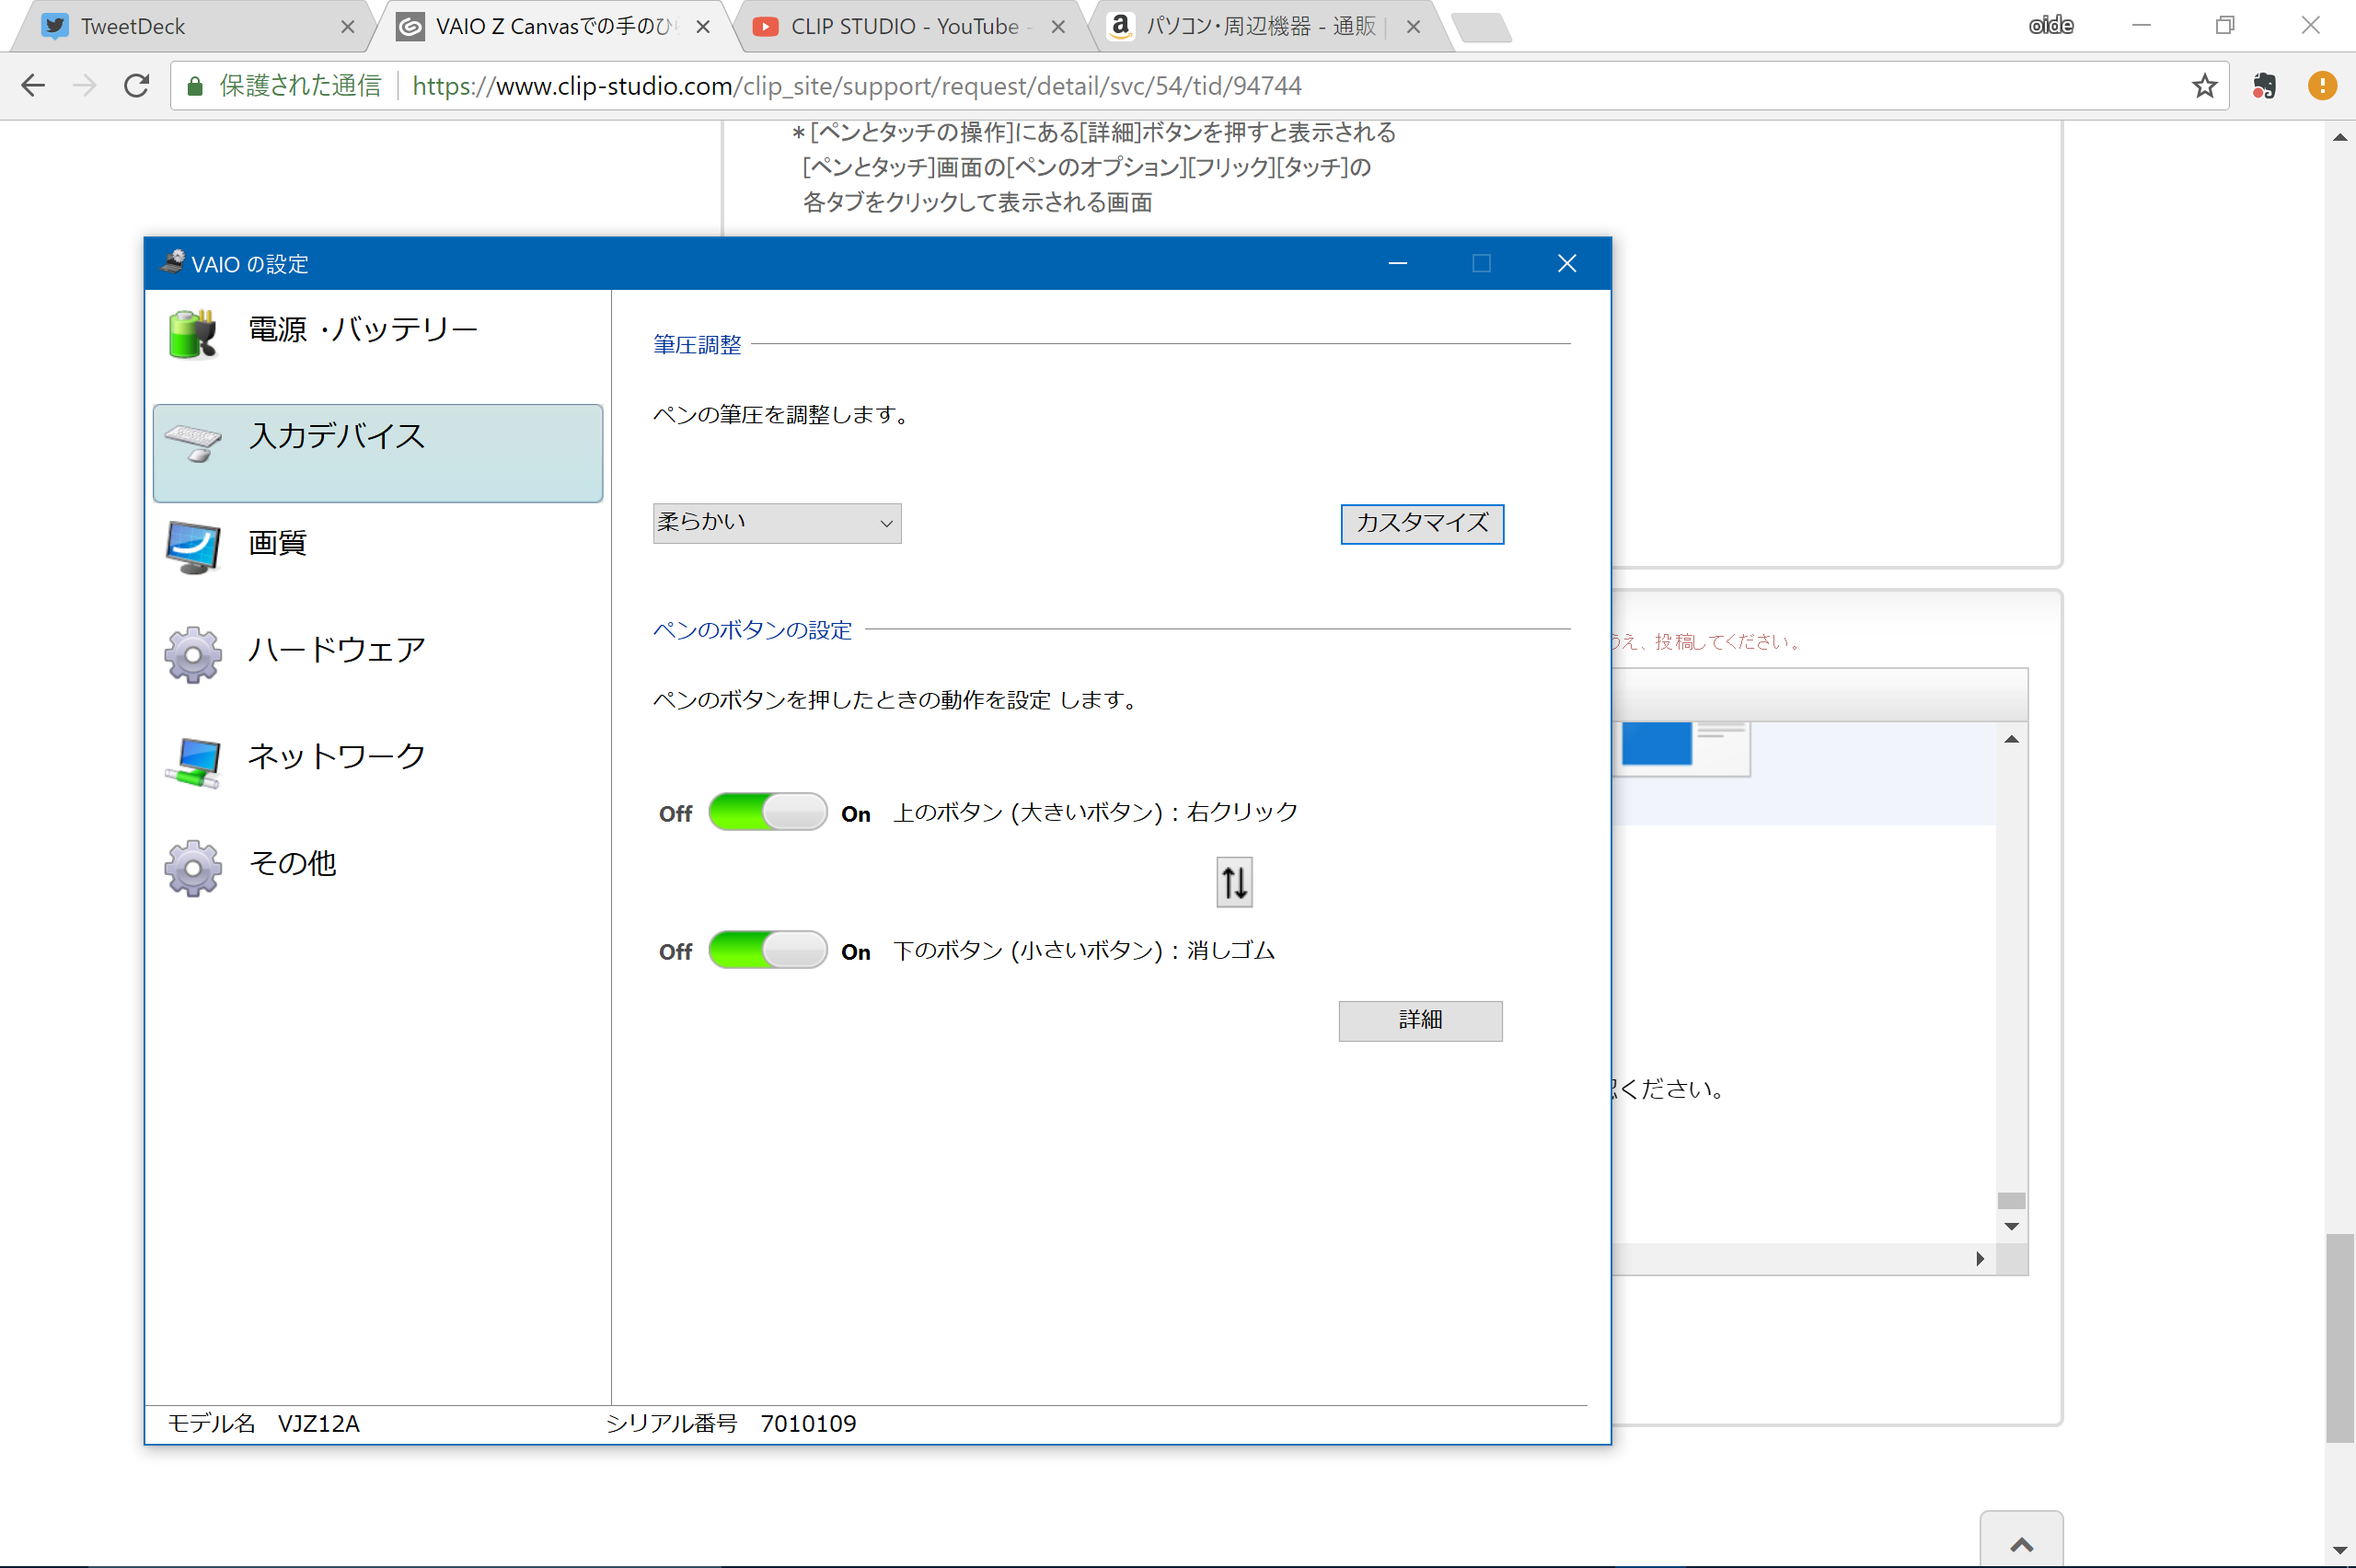Click the swap pen buttons arrows icon

point(1234,882)
